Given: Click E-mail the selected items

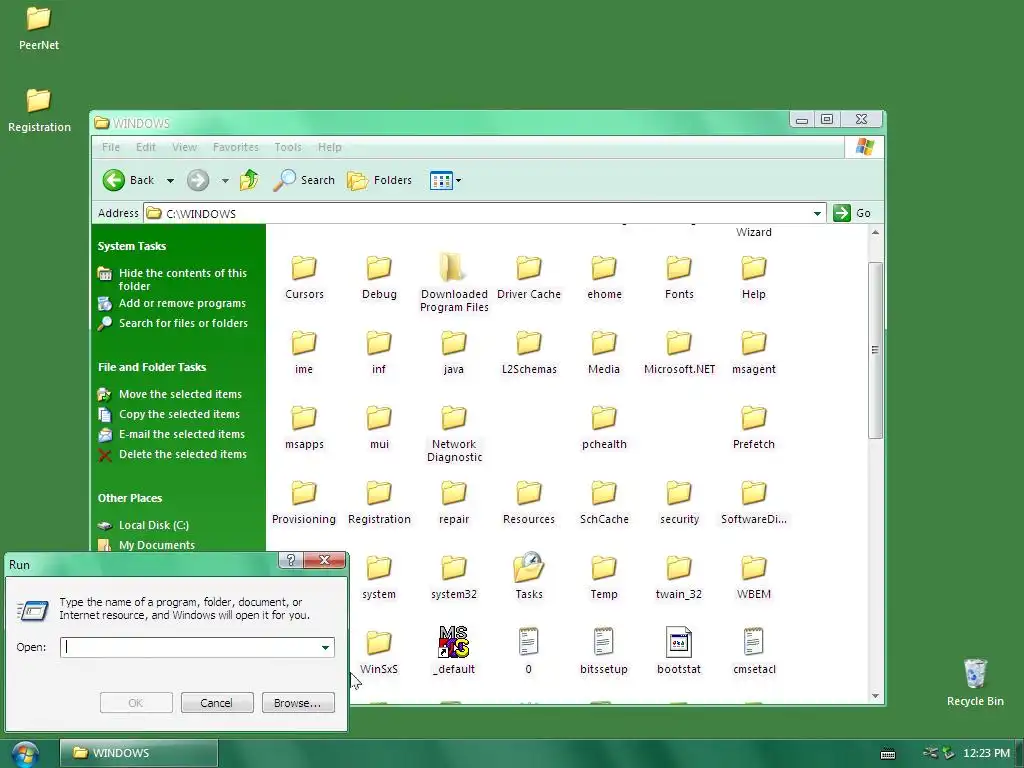Looking at the screenshot, I should [x=182, y=434].
